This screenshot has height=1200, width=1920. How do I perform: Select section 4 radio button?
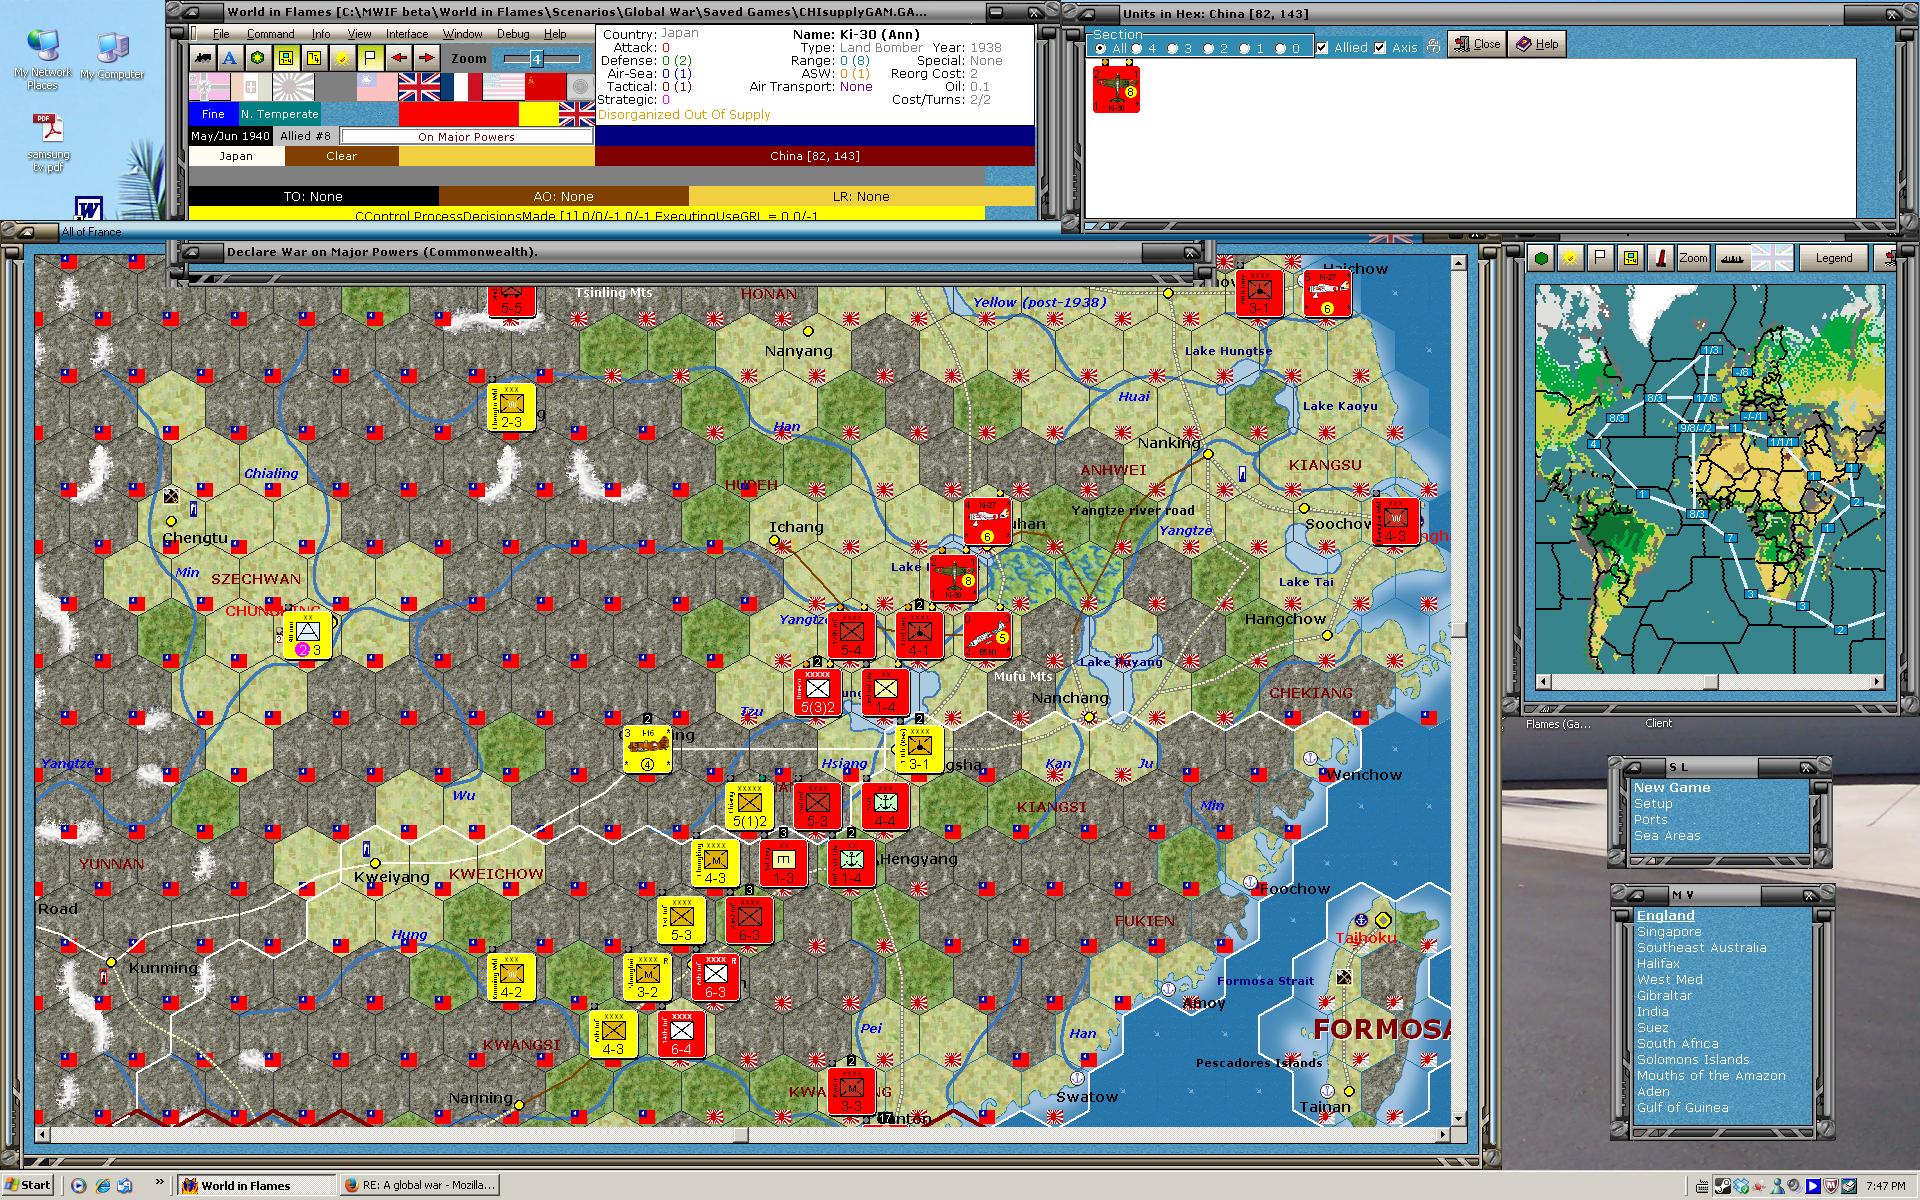pos(1137,48)
